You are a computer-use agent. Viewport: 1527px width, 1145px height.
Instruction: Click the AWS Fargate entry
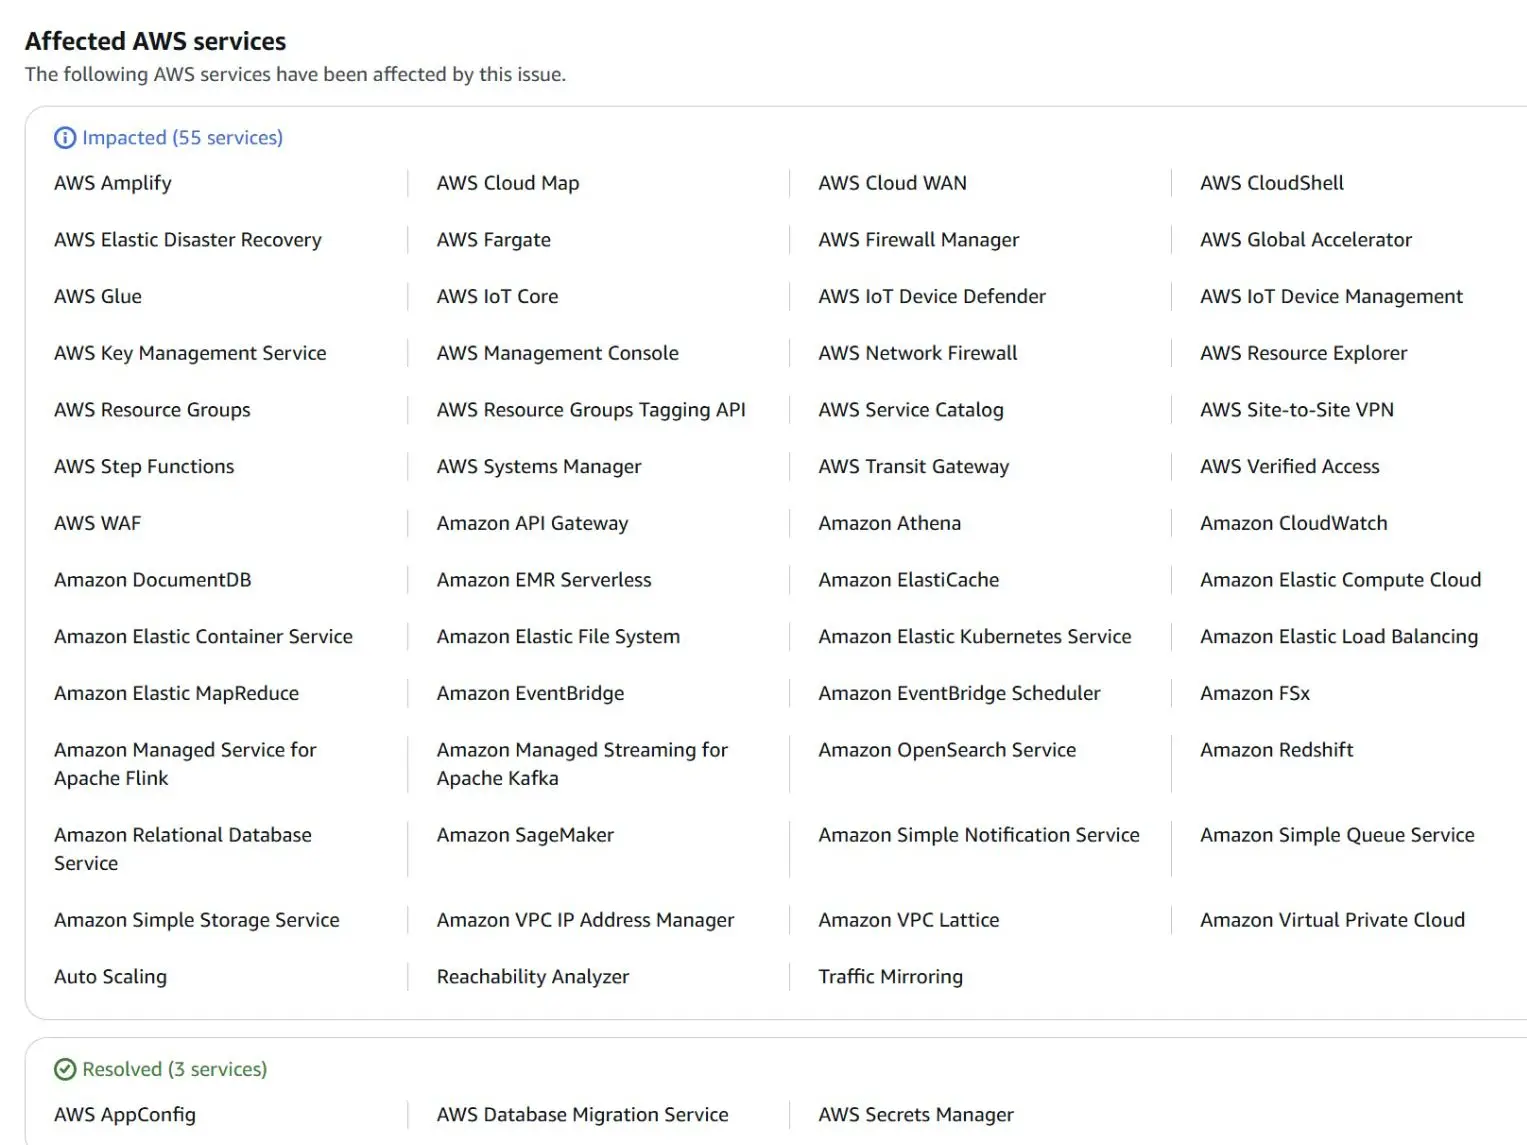tap(494, 240)
